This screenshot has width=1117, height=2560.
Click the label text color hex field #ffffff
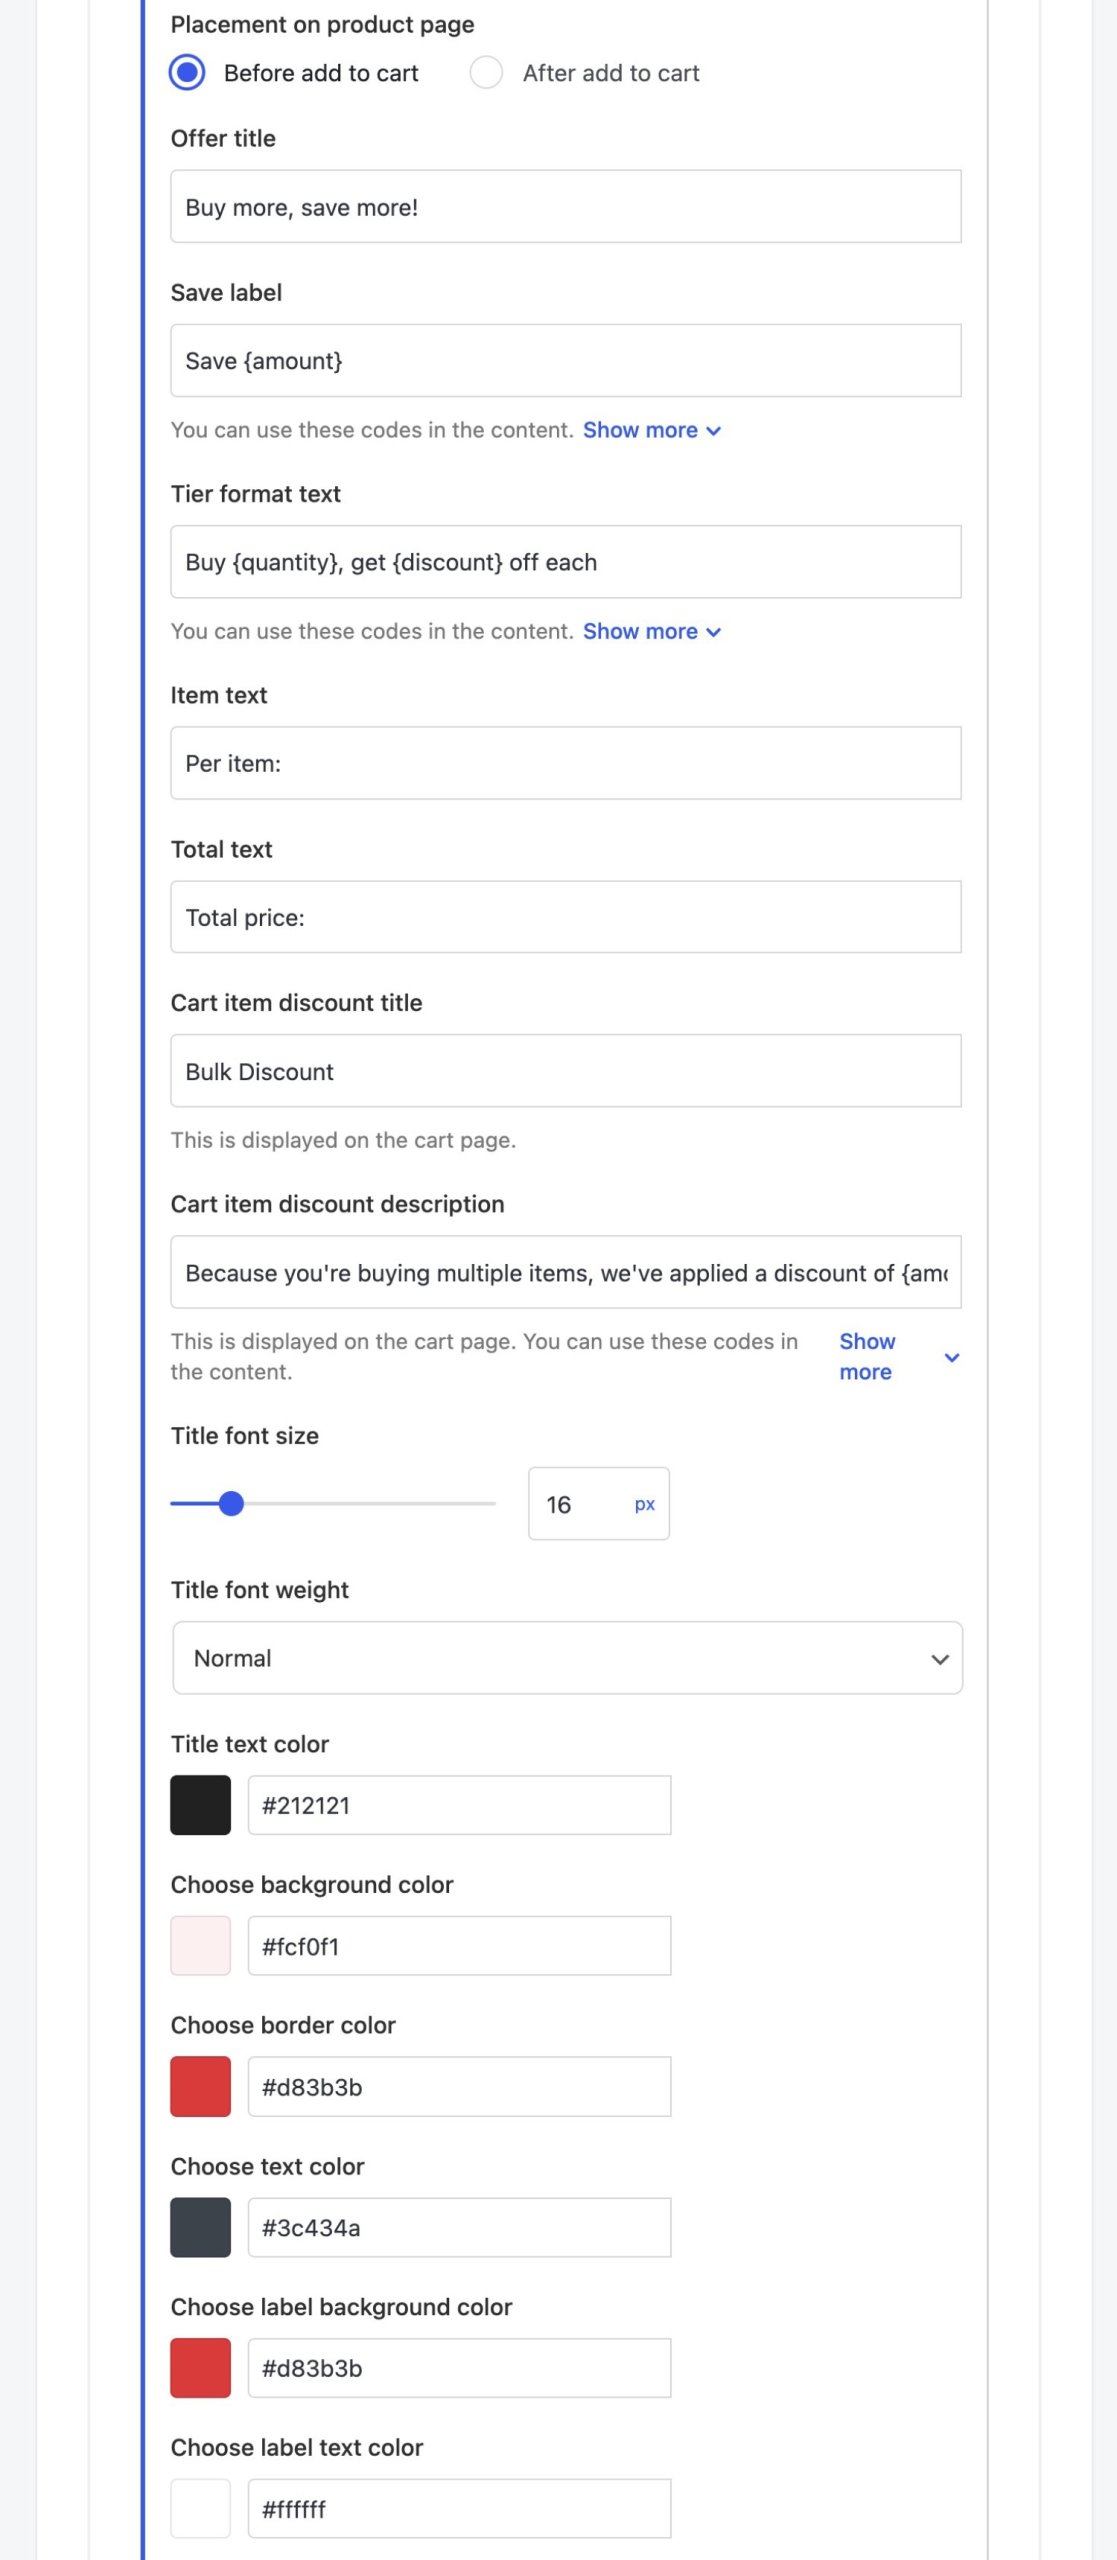(x=459, y=2508)
